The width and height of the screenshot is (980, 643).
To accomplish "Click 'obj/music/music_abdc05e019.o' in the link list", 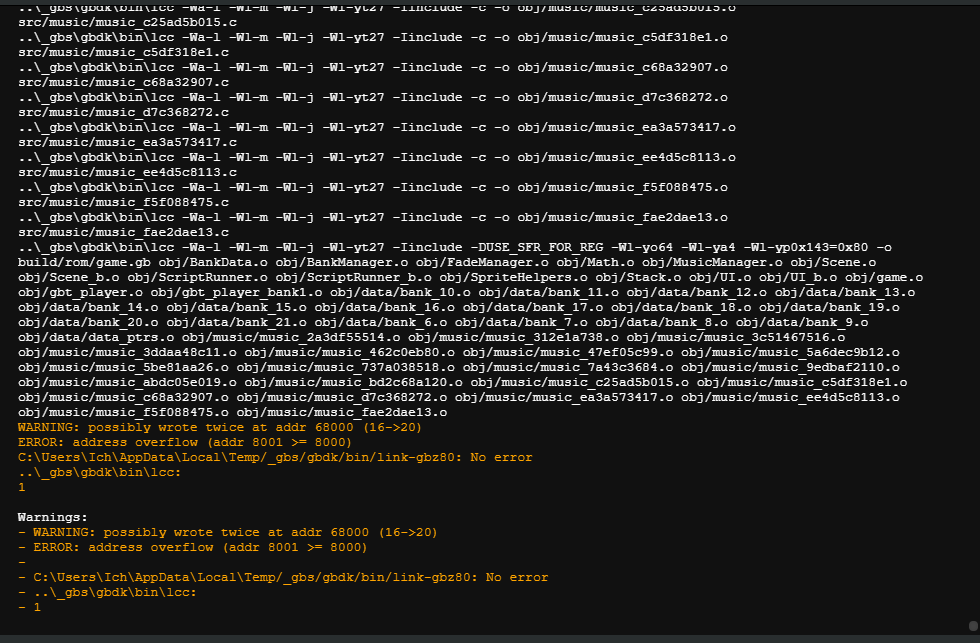I will (128, 382).
